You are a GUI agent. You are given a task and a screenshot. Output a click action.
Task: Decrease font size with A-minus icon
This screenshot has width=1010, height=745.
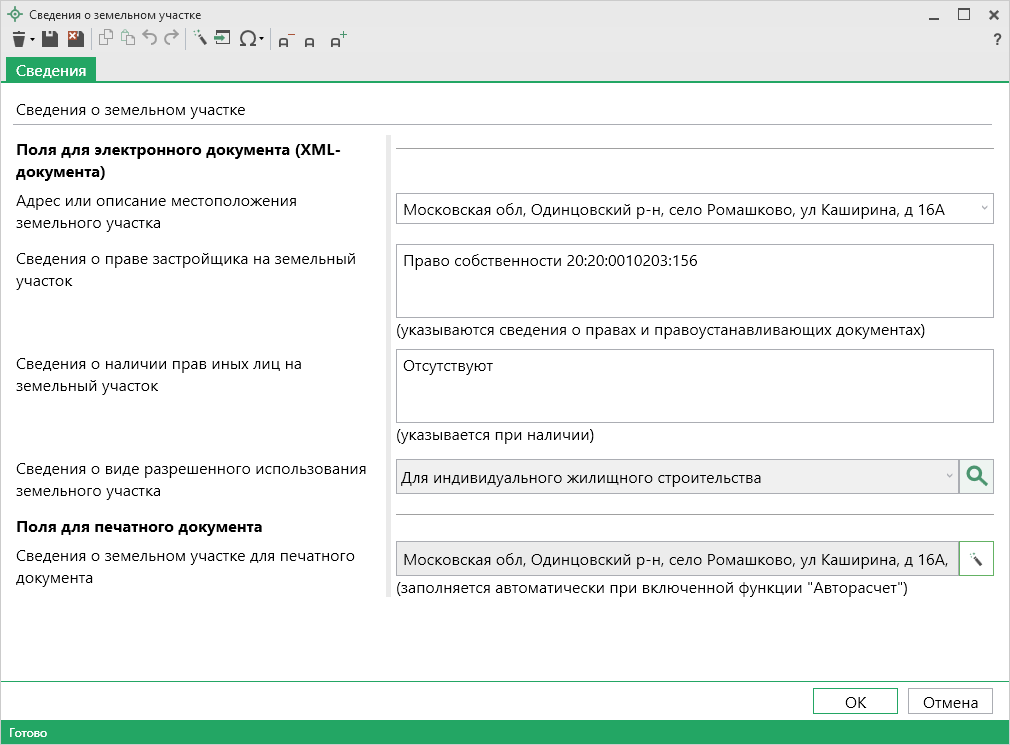285,40
